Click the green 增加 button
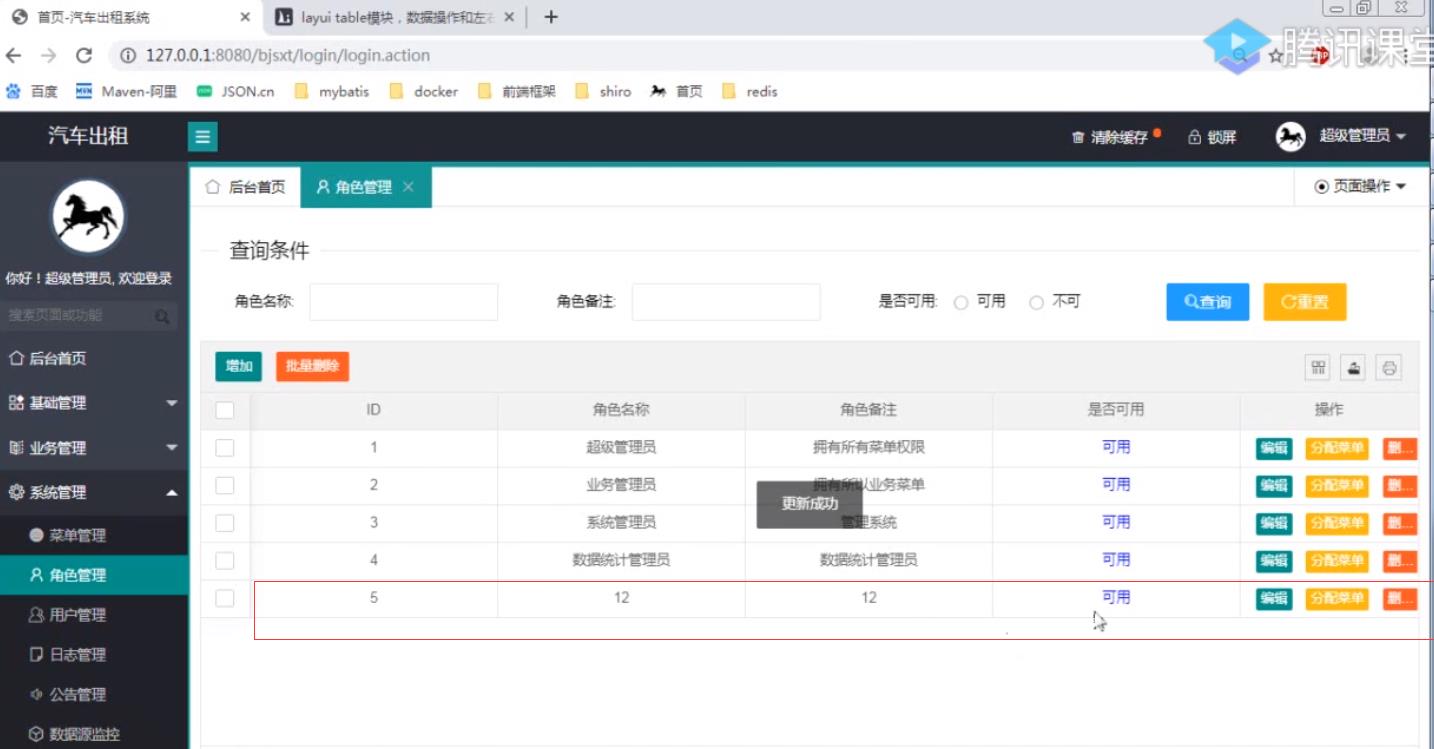Viewport: 1434px width, 749px height. [238, 366]
